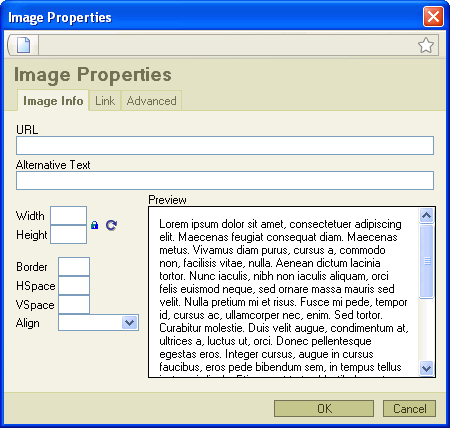Click the Preview label
This screenshot has width=450, height=441.
[x=167, y=200]
